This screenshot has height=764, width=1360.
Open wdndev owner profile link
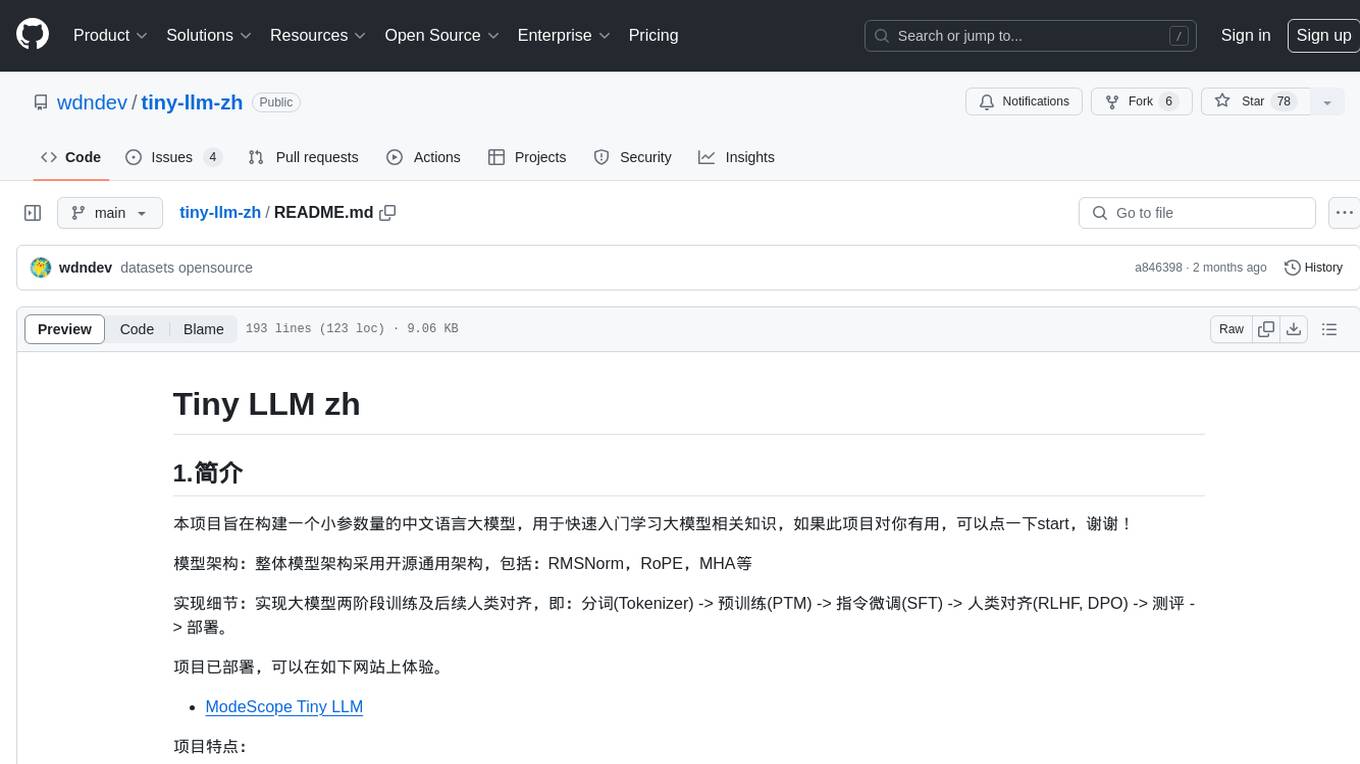92,102
